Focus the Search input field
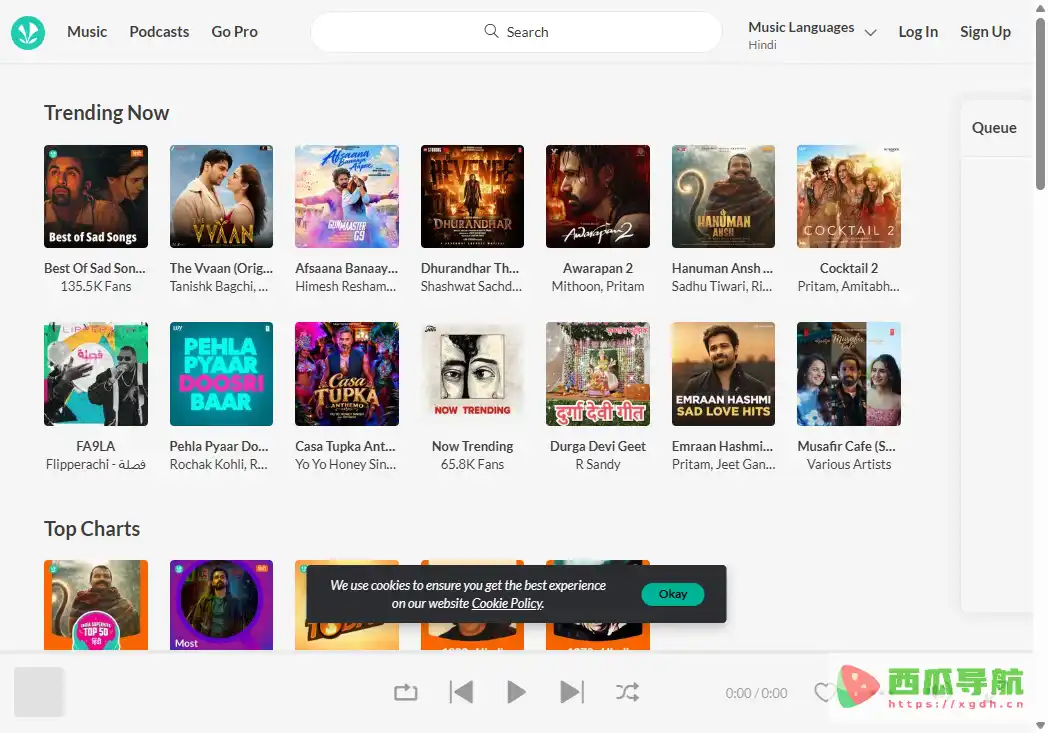The image size is (1048, 733). tap(516, 32)
